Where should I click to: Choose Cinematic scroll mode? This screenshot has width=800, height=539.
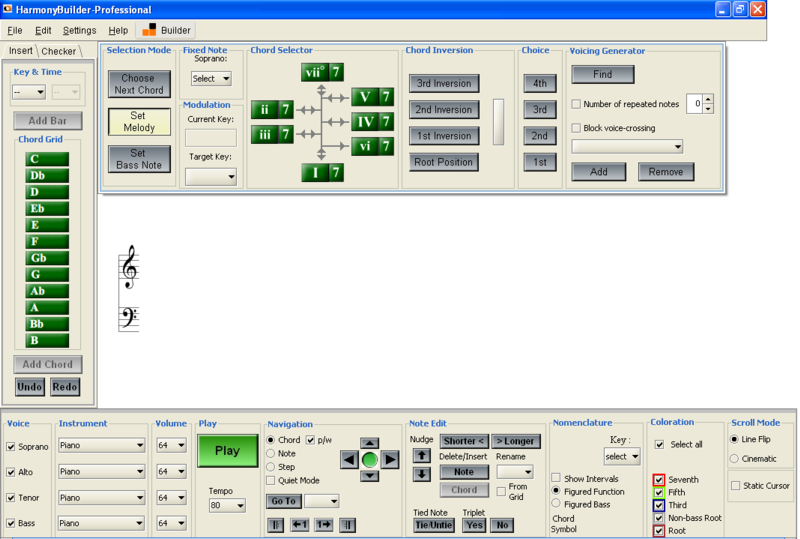[x=734, y=458]
